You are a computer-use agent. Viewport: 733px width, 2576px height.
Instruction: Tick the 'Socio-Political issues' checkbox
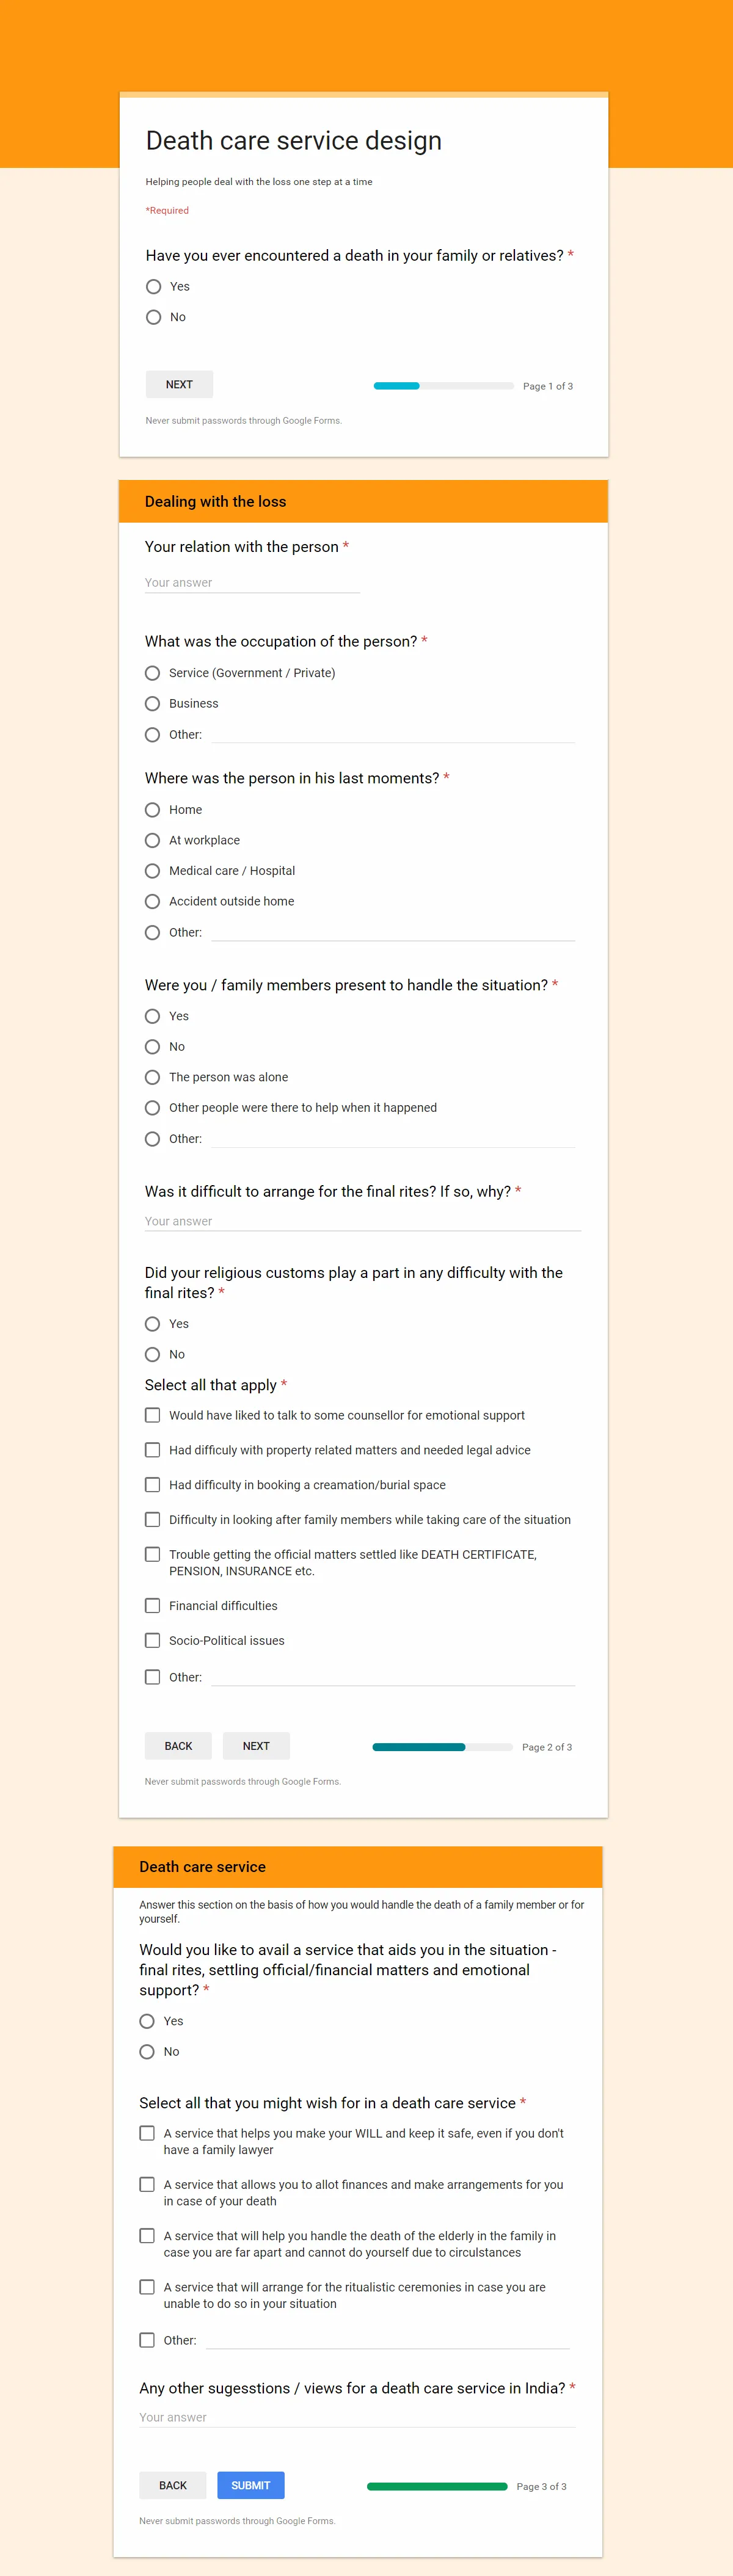[152, 1641]
